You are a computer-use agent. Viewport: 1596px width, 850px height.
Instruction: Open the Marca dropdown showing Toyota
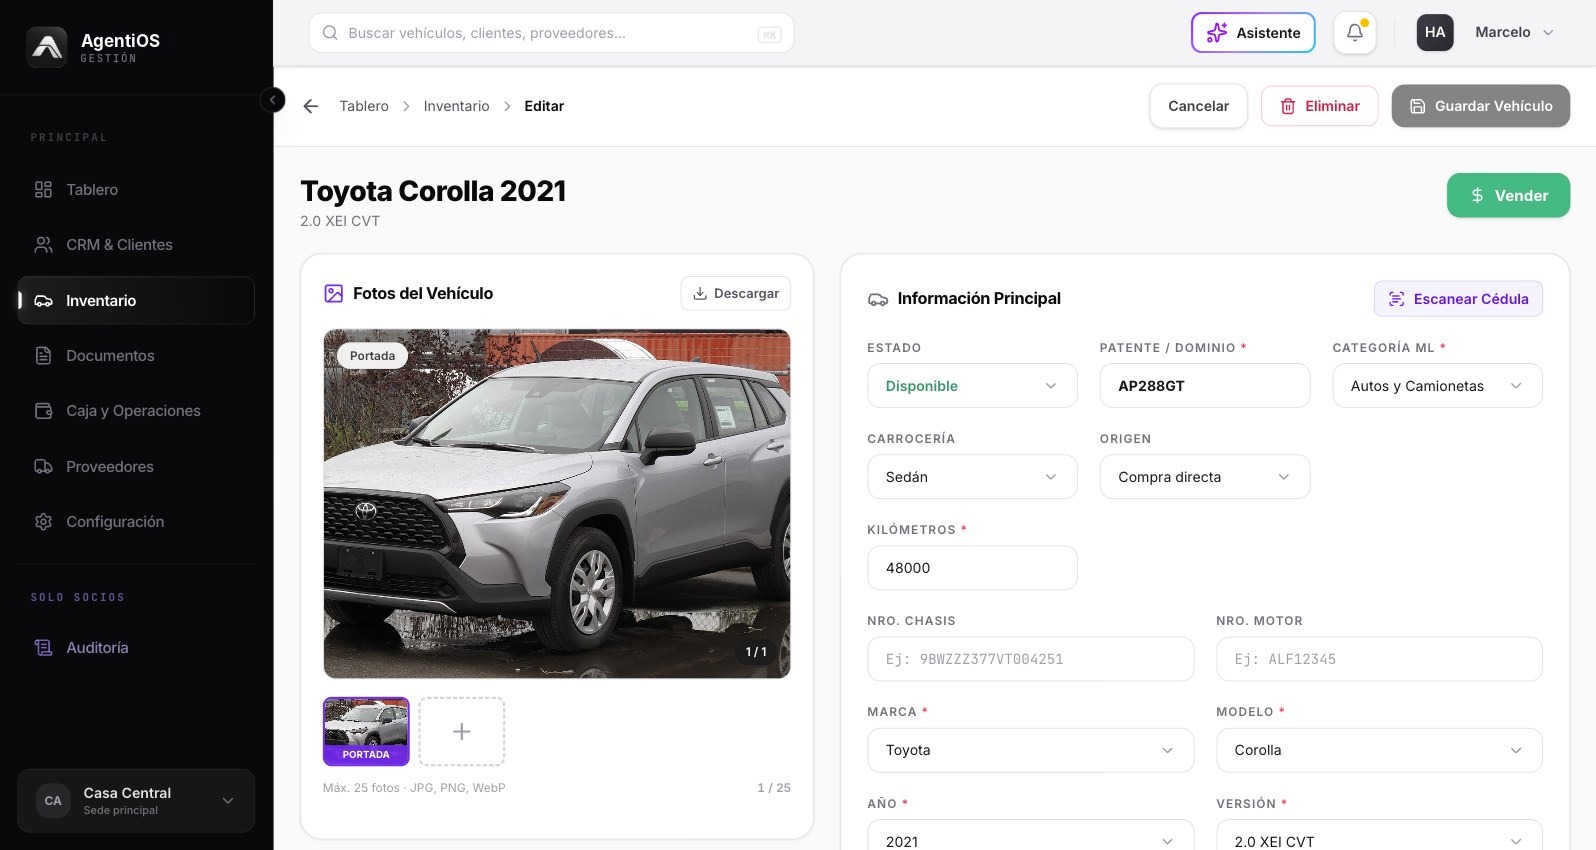click(x=1030, y=750)
